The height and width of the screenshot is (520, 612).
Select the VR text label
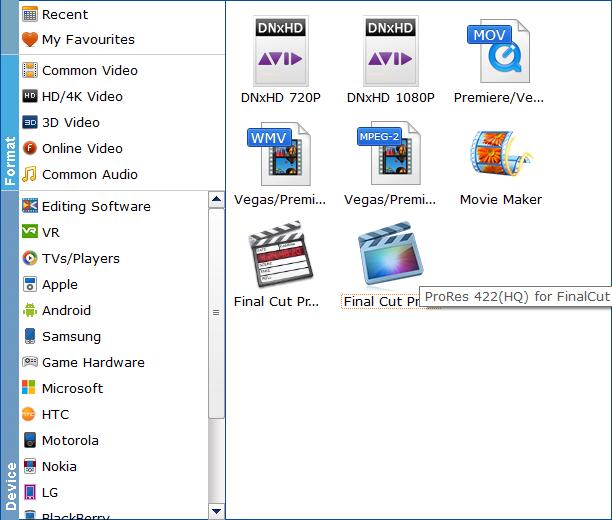coord(51,232)
